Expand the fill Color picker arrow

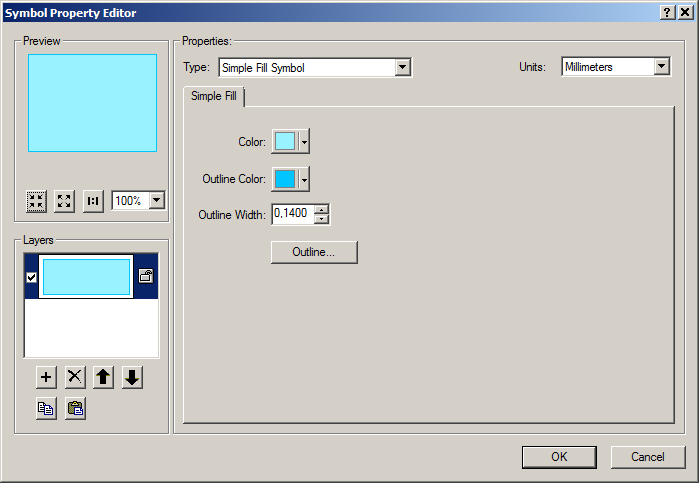304,142
